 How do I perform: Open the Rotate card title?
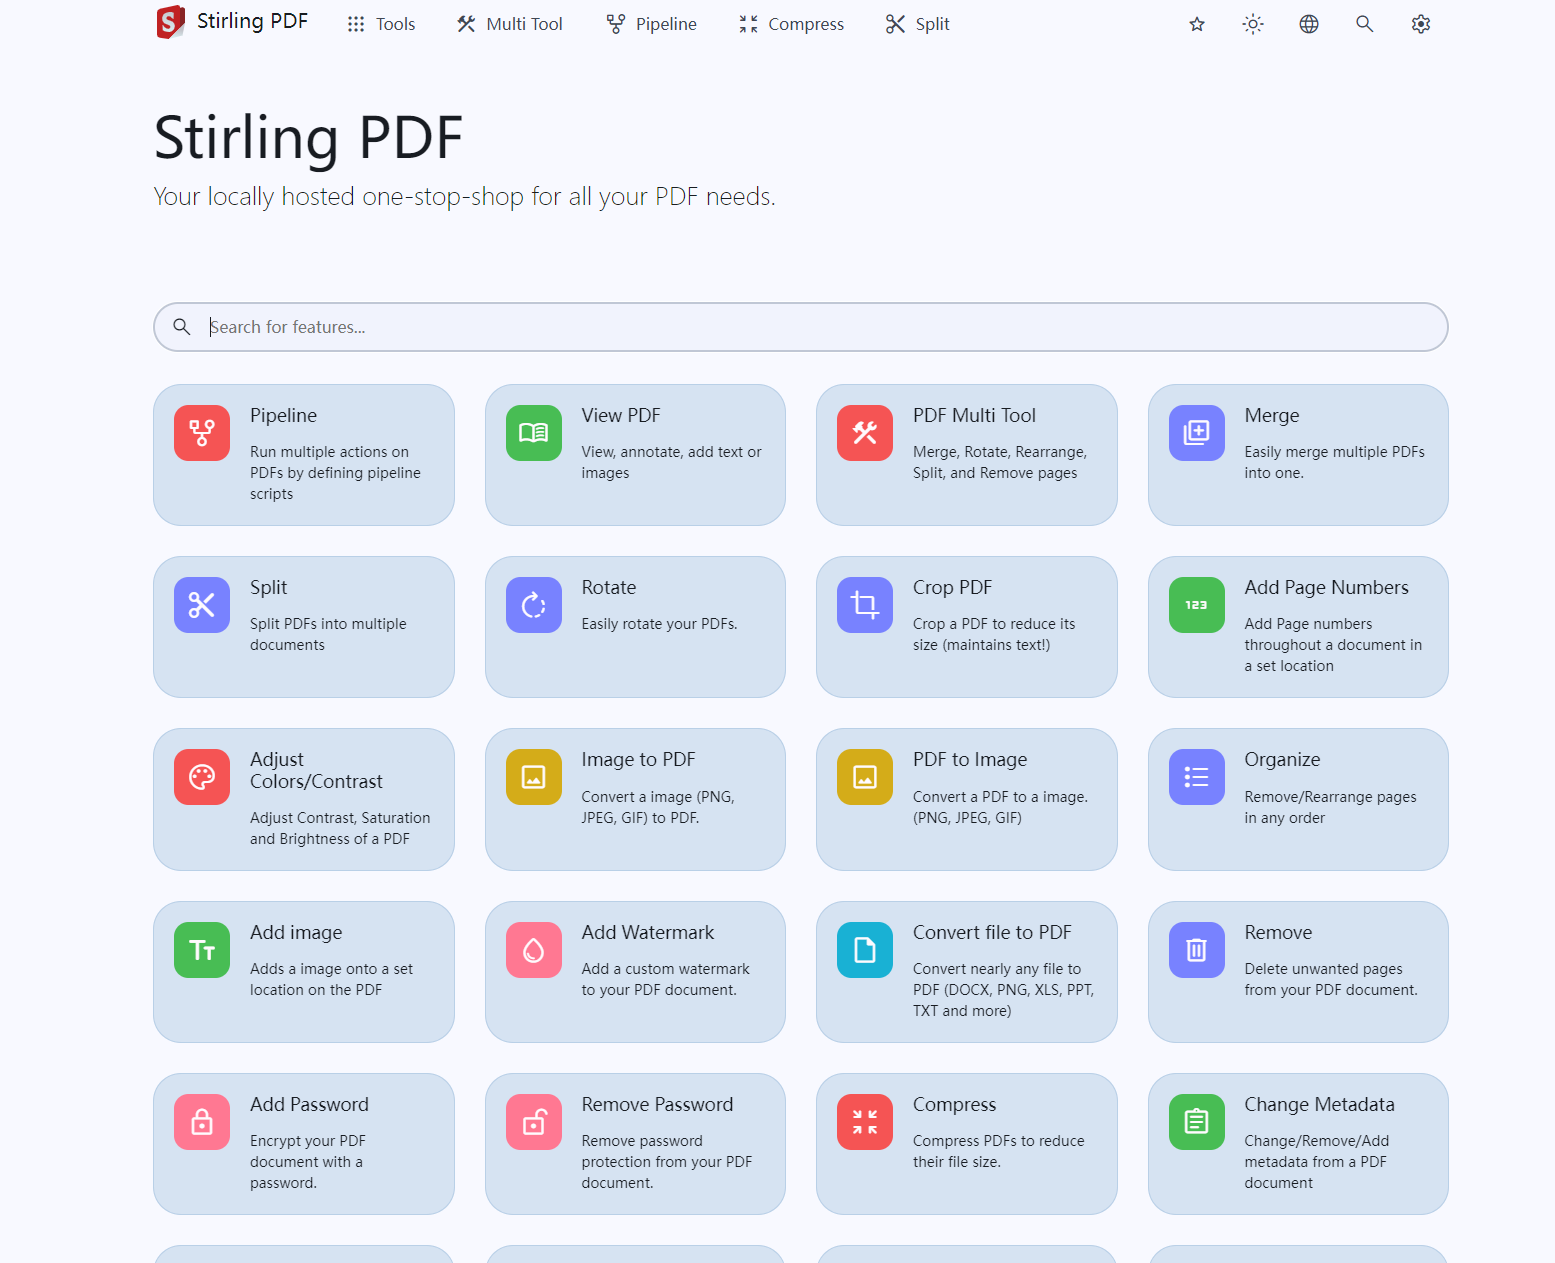pyautogui.click(x=609, y=587)
